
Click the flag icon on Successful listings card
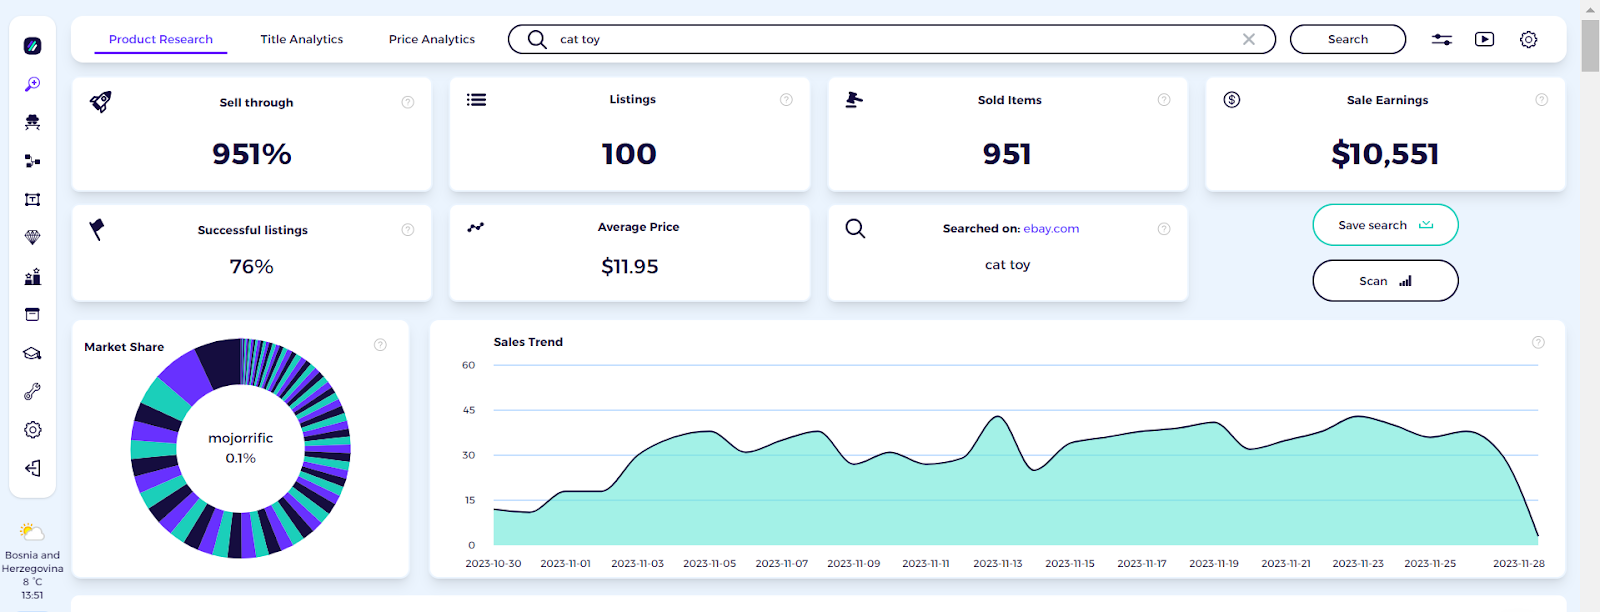[x=97, y=229]
